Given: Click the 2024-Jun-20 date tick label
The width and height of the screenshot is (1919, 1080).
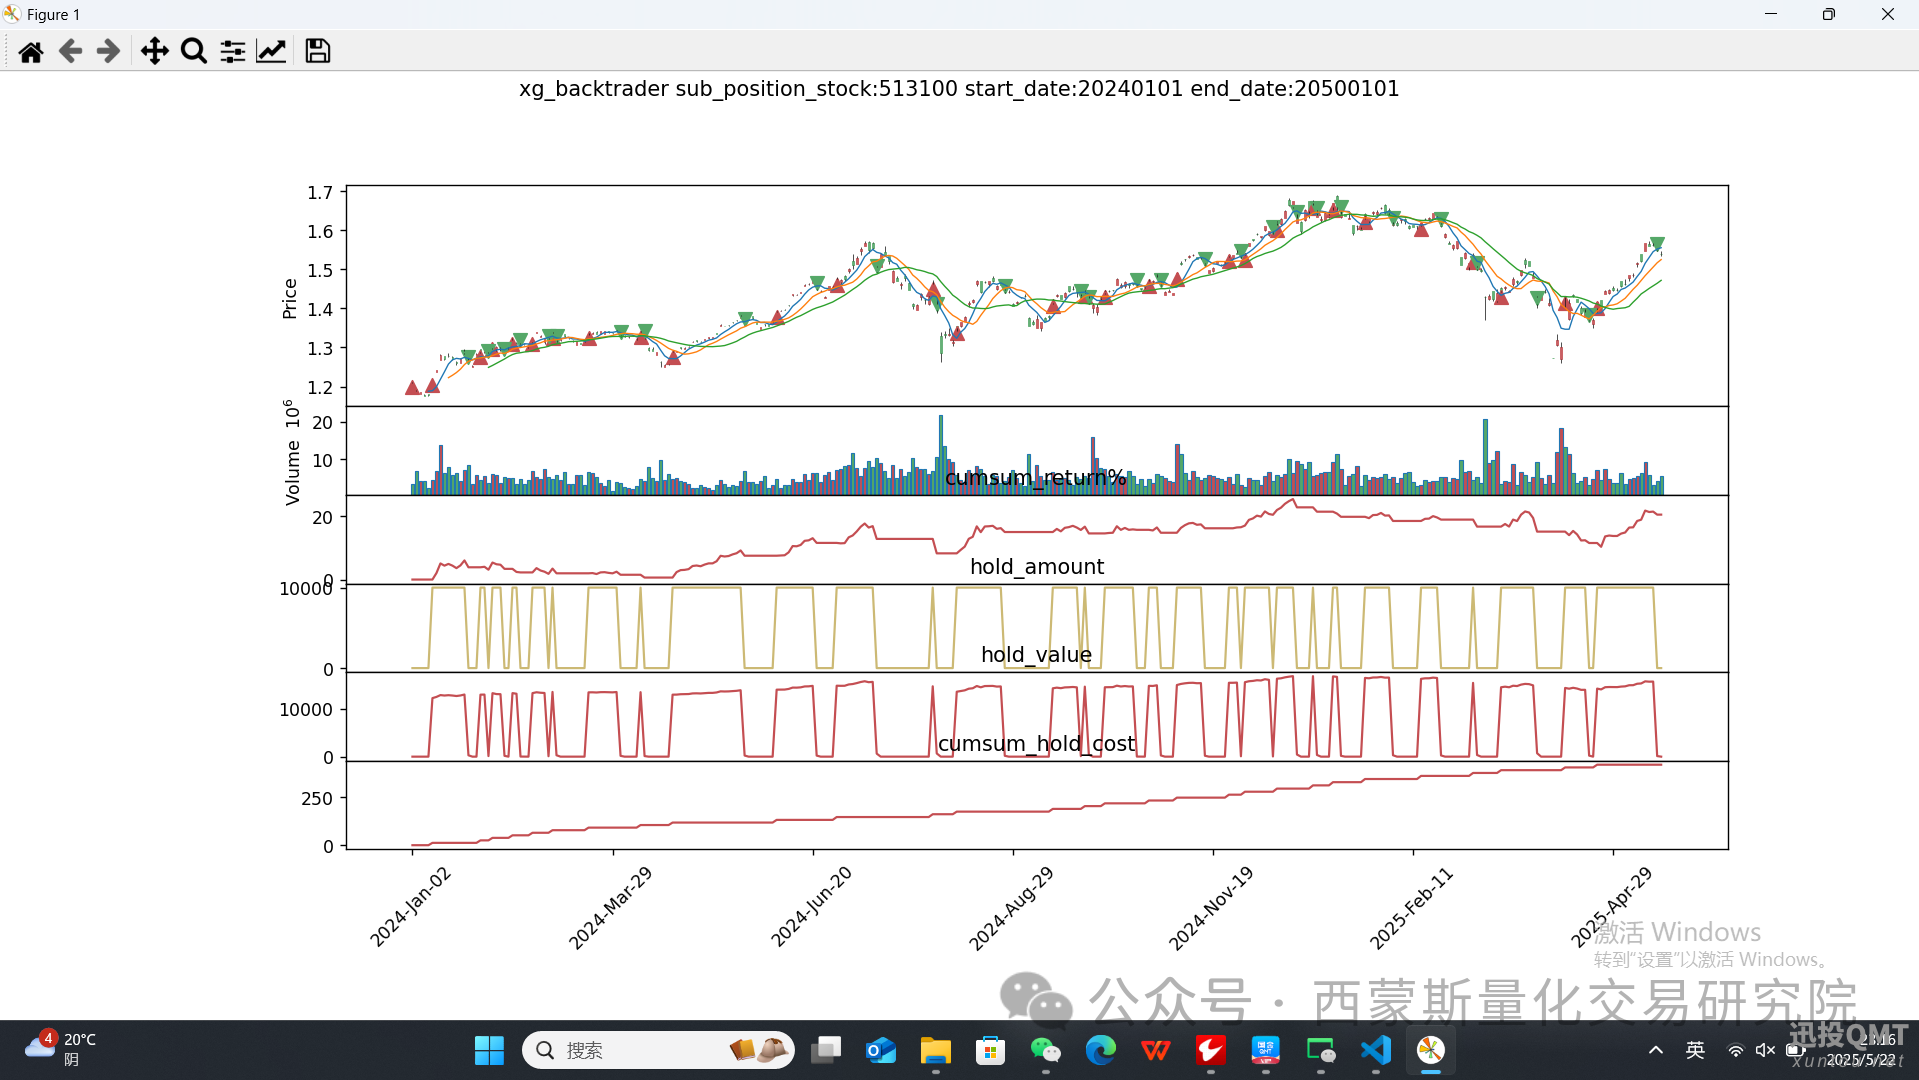Looking at the screenshot, I should click(811, 906).
